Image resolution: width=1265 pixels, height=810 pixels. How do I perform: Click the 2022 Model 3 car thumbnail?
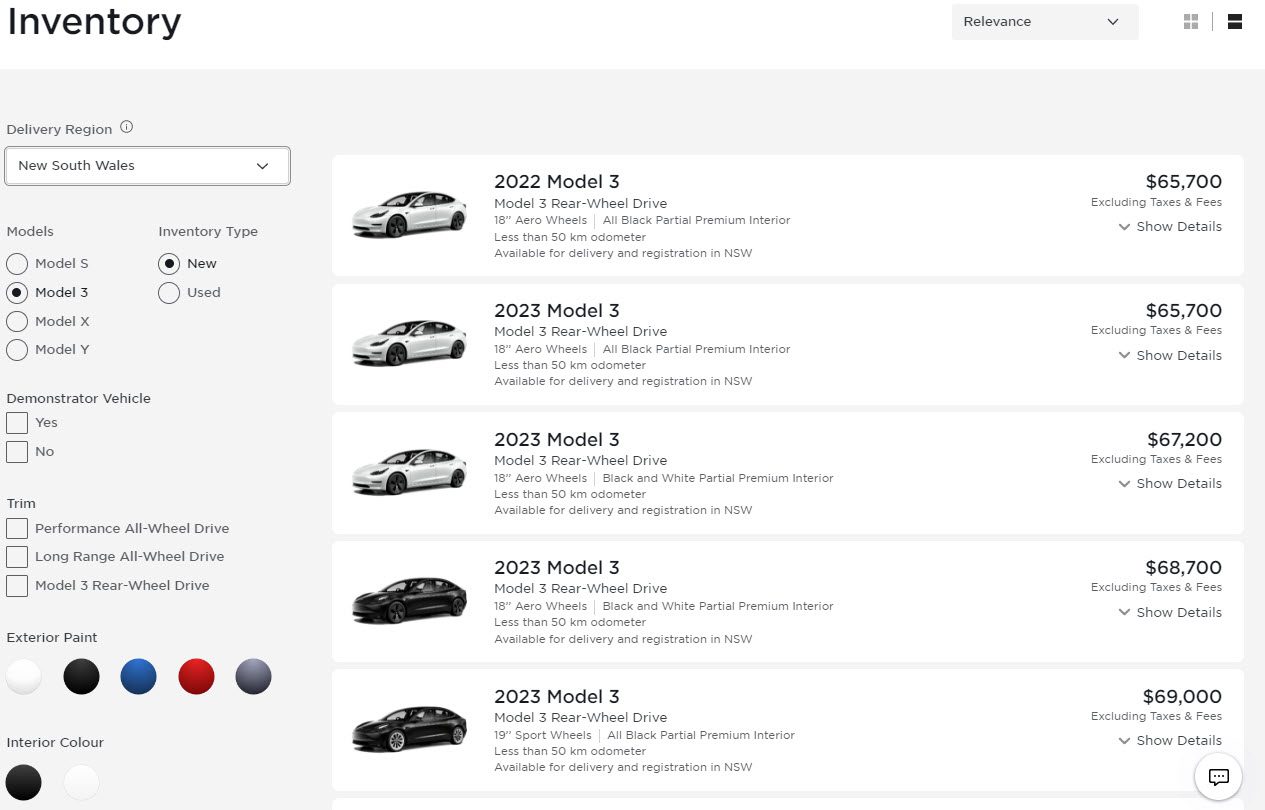(x=409, y=210)
